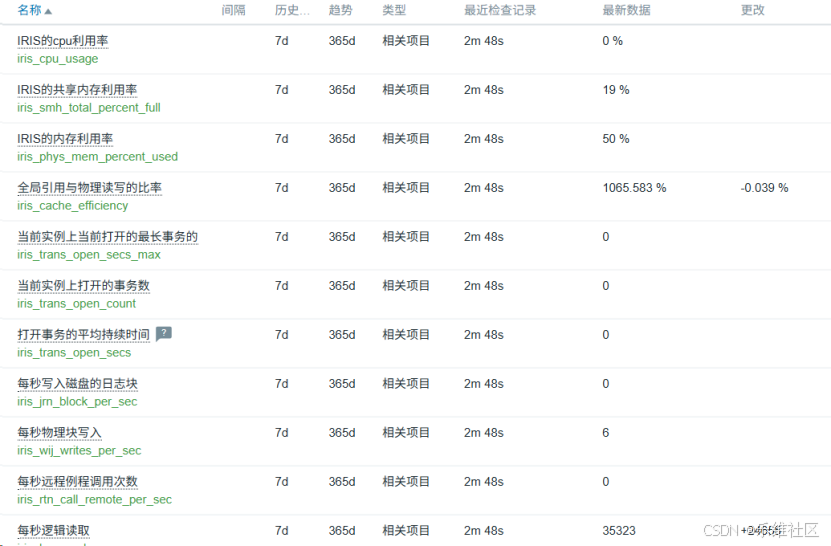Open the IRIS的共享内存利用率 item
The height and width of the screenshot is (546, 831).
click(x=77, y=90)
